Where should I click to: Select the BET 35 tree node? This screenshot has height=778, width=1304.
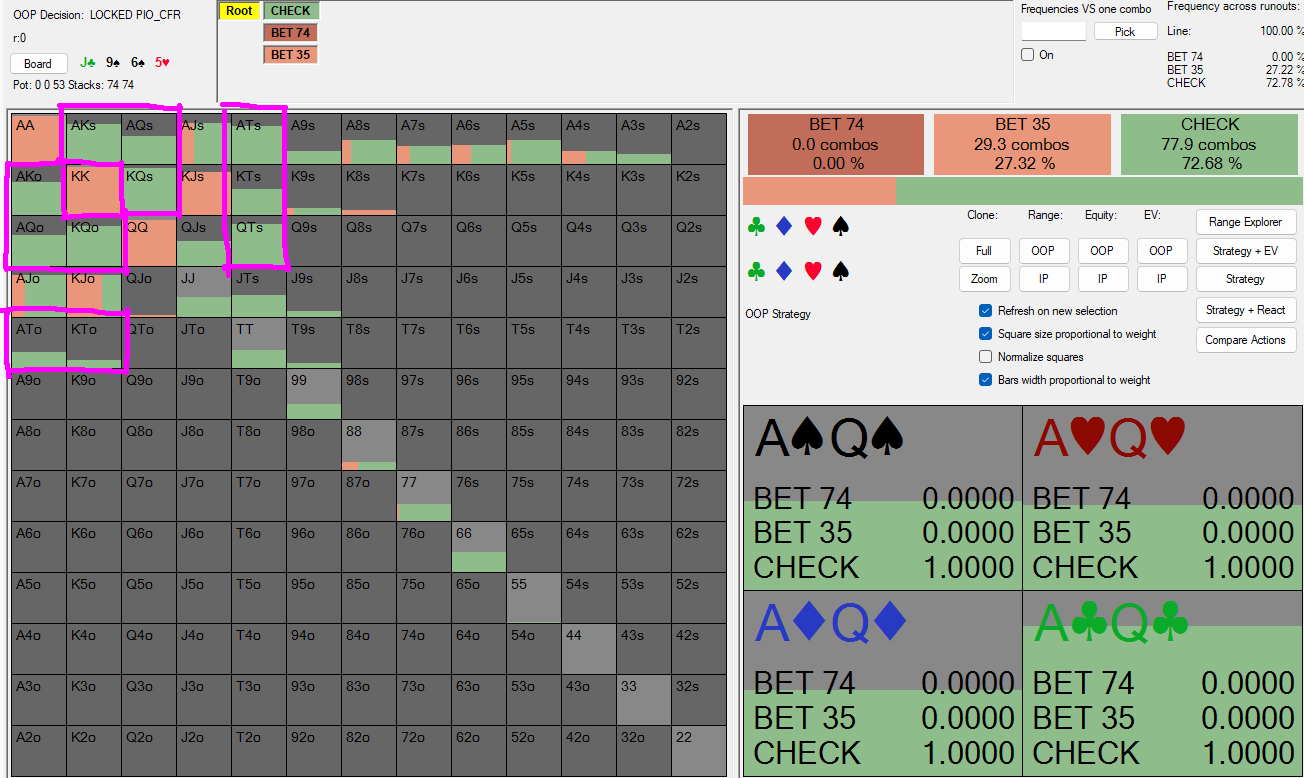290,55
